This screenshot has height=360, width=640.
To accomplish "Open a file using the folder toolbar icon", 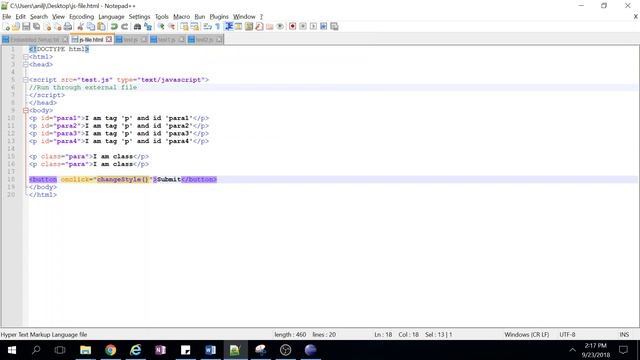I will pyautogui.click(x=16, y=27).
